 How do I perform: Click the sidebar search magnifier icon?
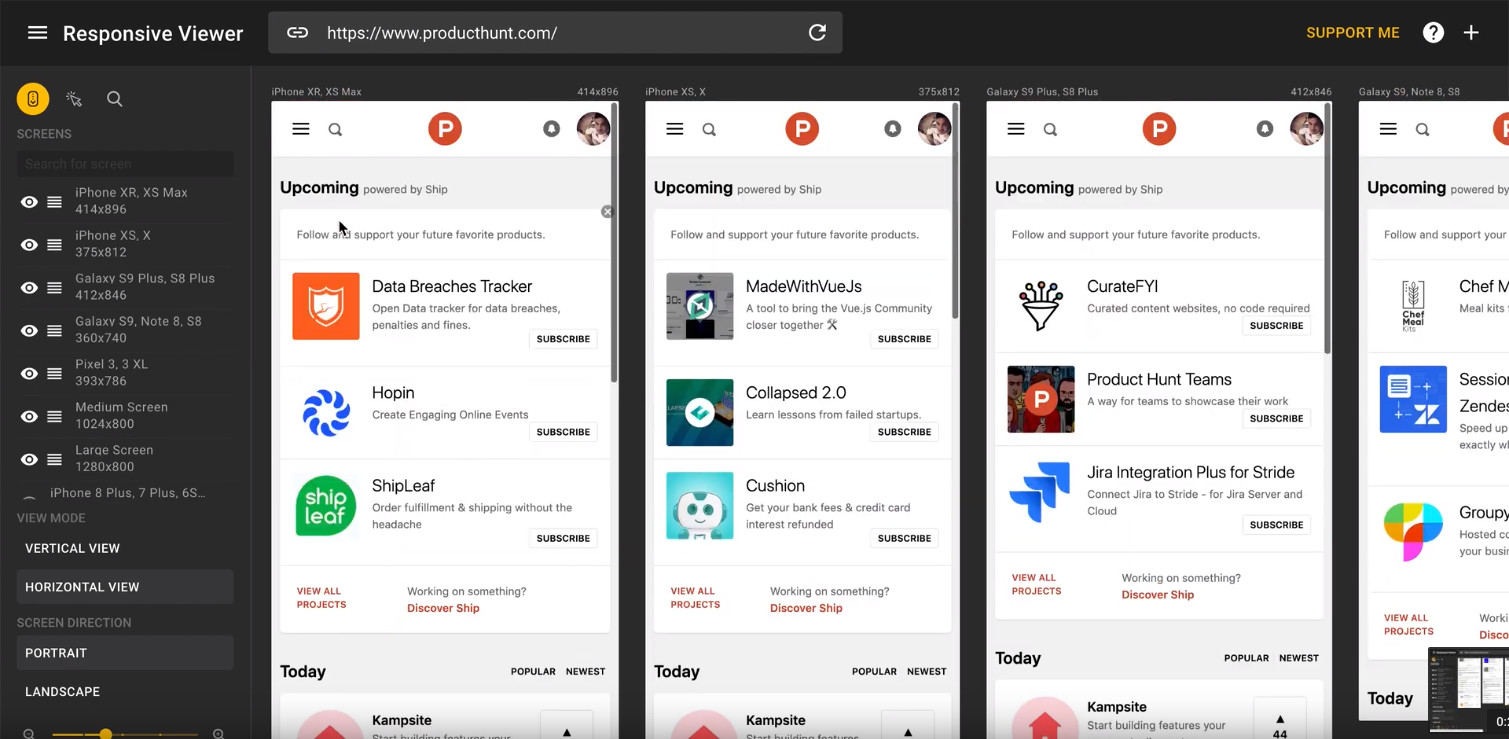[115, 99]
